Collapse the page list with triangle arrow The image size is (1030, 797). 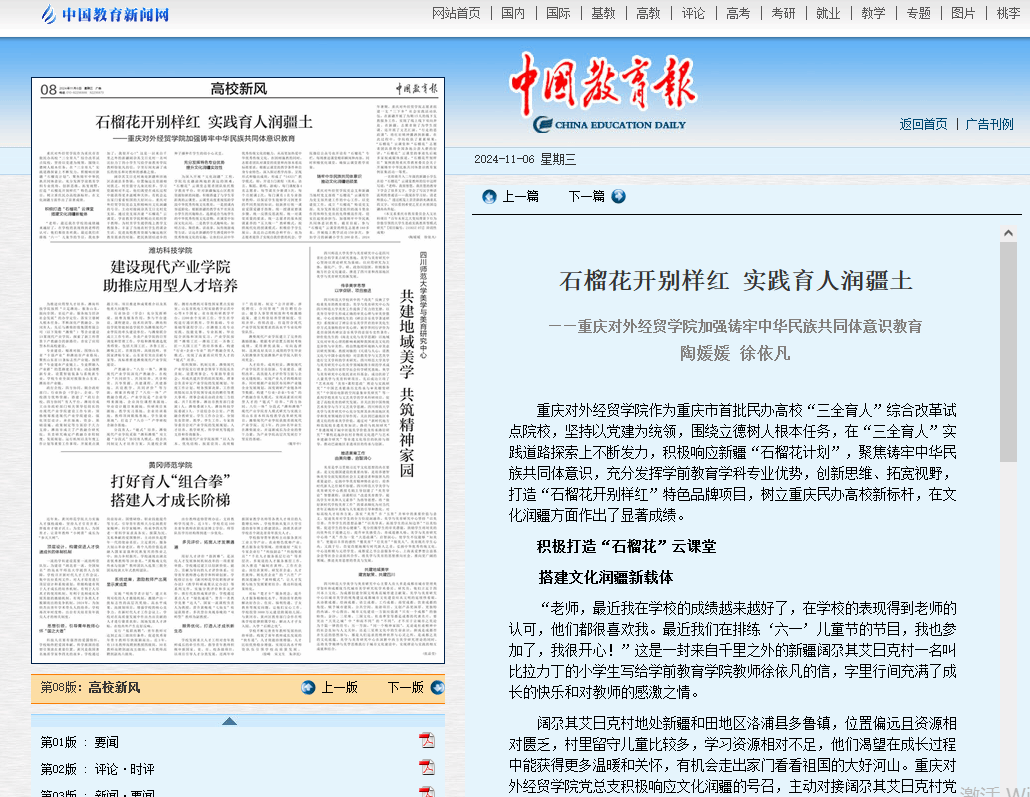coord(229,720)
